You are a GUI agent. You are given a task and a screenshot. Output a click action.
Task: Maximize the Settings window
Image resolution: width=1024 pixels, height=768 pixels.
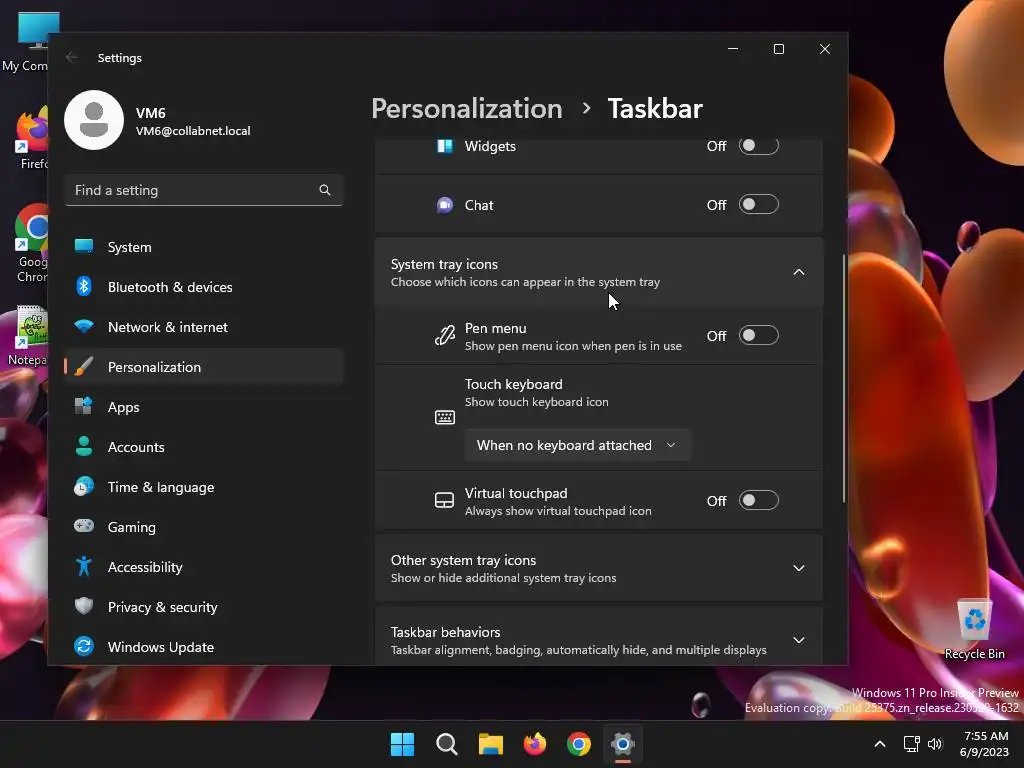pos(778,49)
